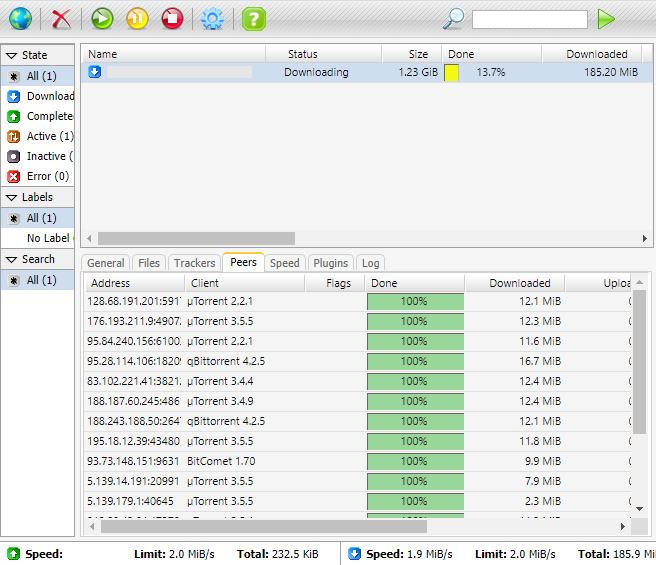
Task: Stop the torrent using the red stop icon
Action: tap(172, 18)
